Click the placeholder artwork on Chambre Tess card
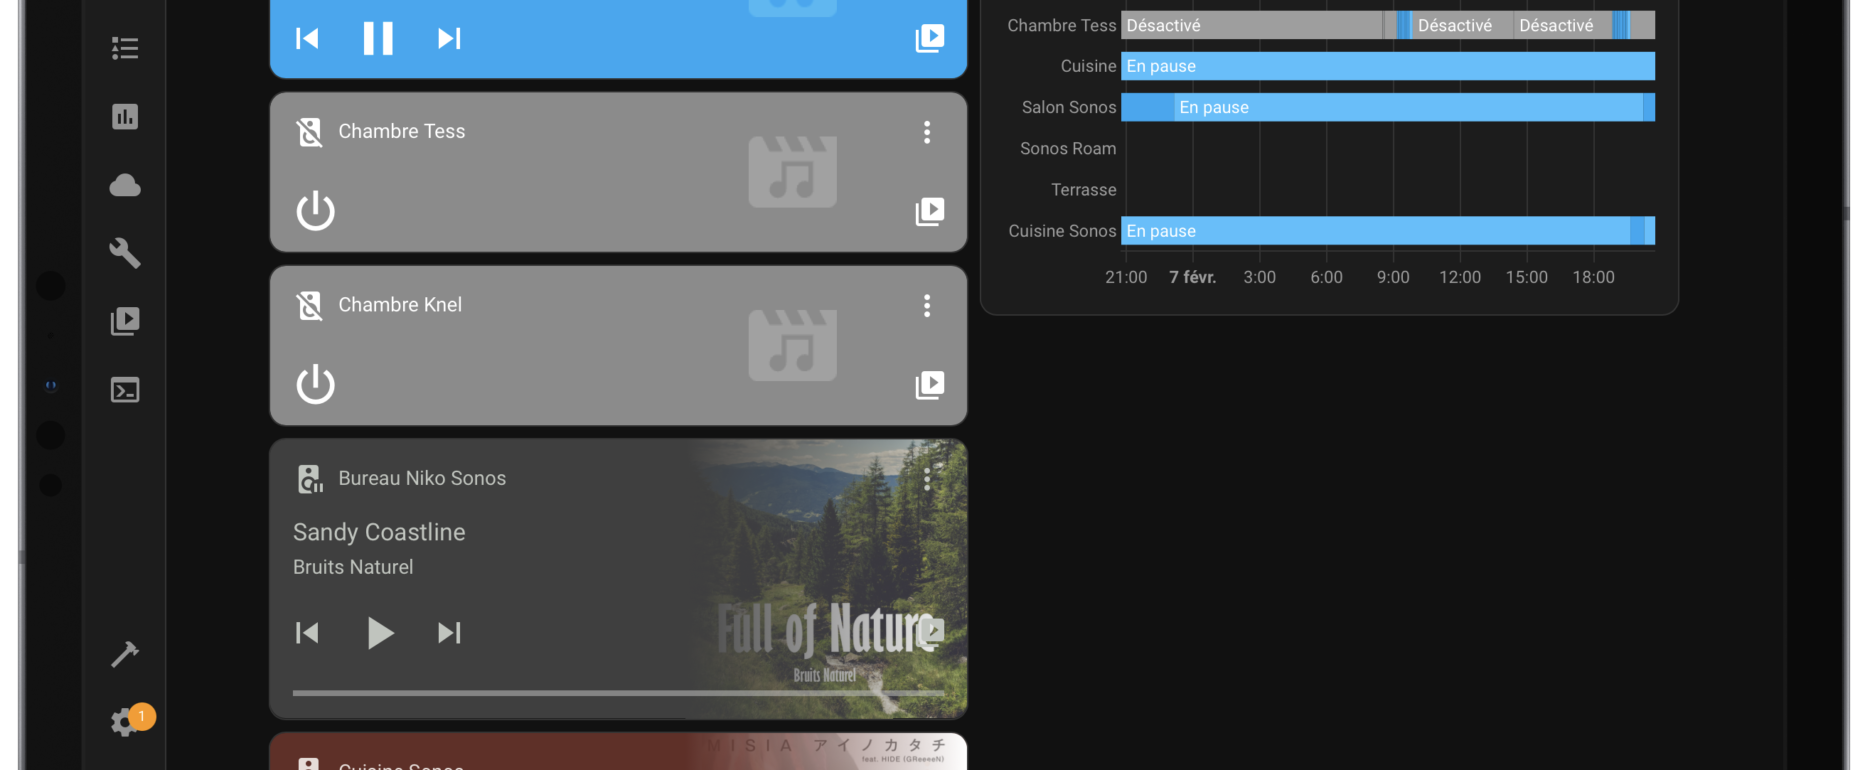The image size is (1870, 770). 792,172
